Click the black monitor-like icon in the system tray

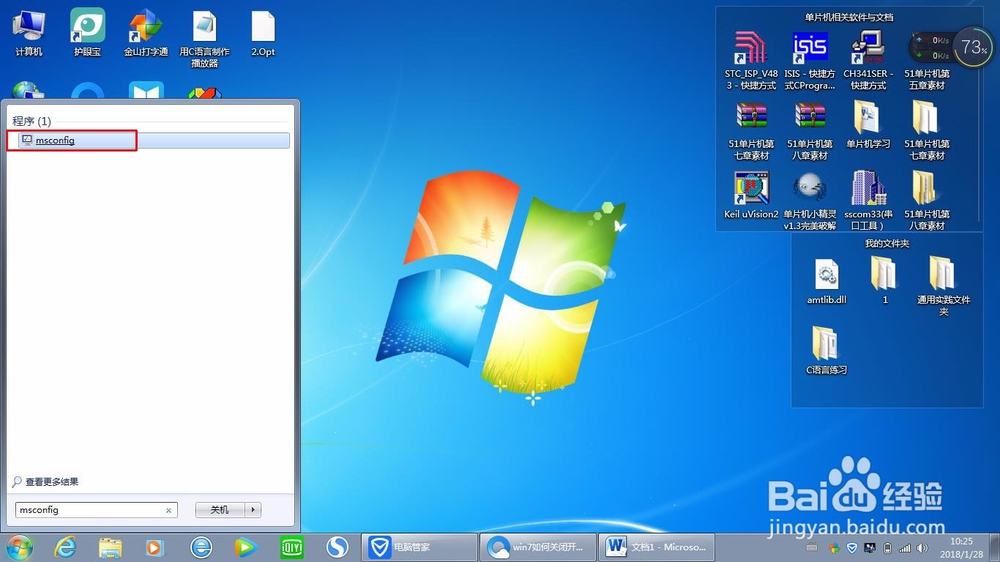tap(869, 548)
